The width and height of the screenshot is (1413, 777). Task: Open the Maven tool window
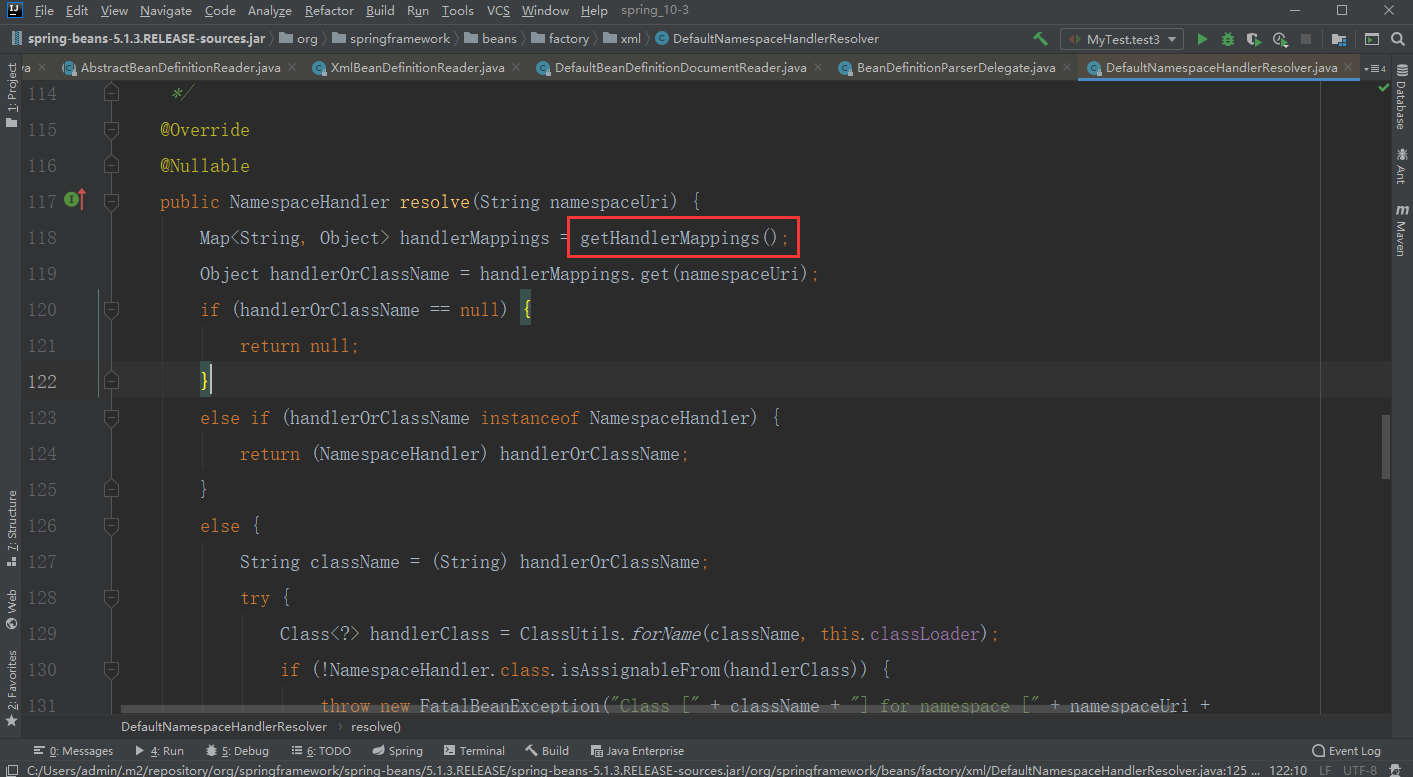click(1401, 231)
